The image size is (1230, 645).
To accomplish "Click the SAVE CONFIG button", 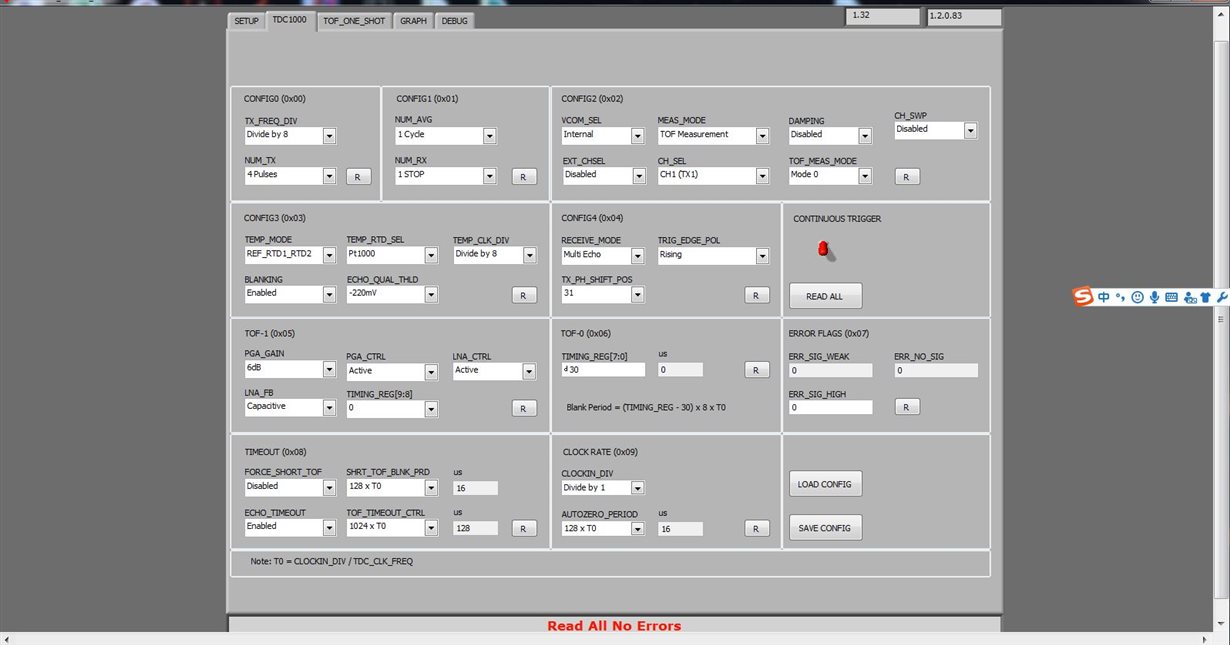I will (825, 528).
